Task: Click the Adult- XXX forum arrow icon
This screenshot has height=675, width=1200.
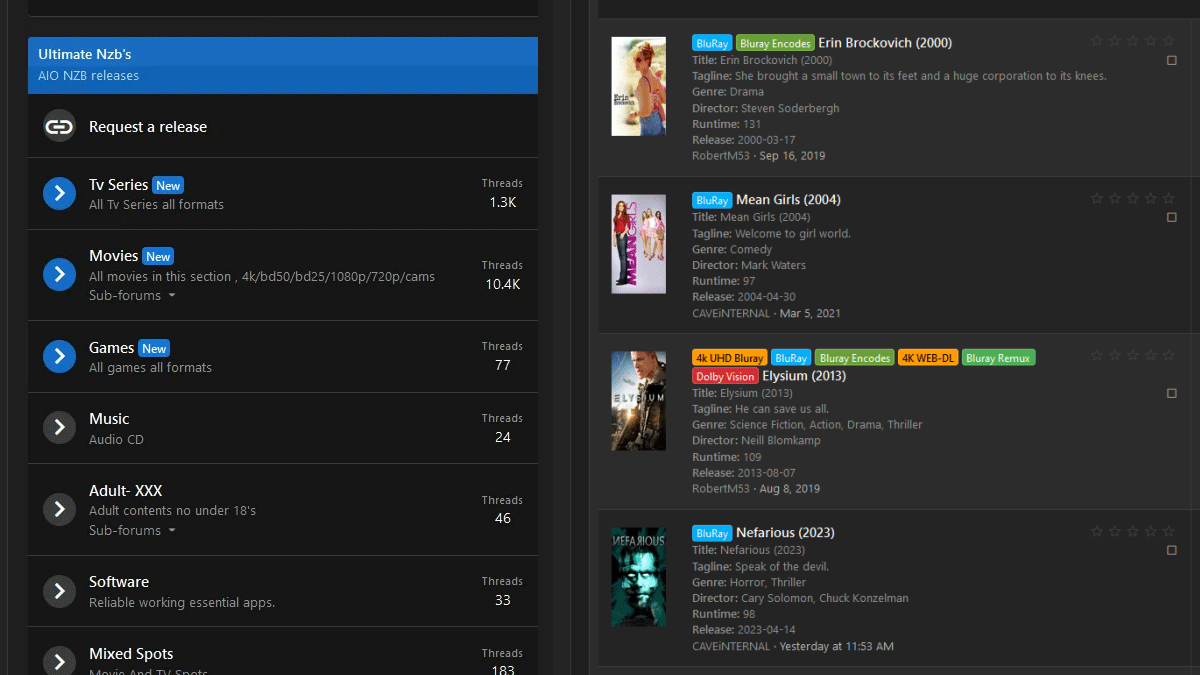Action: (59, 509)
